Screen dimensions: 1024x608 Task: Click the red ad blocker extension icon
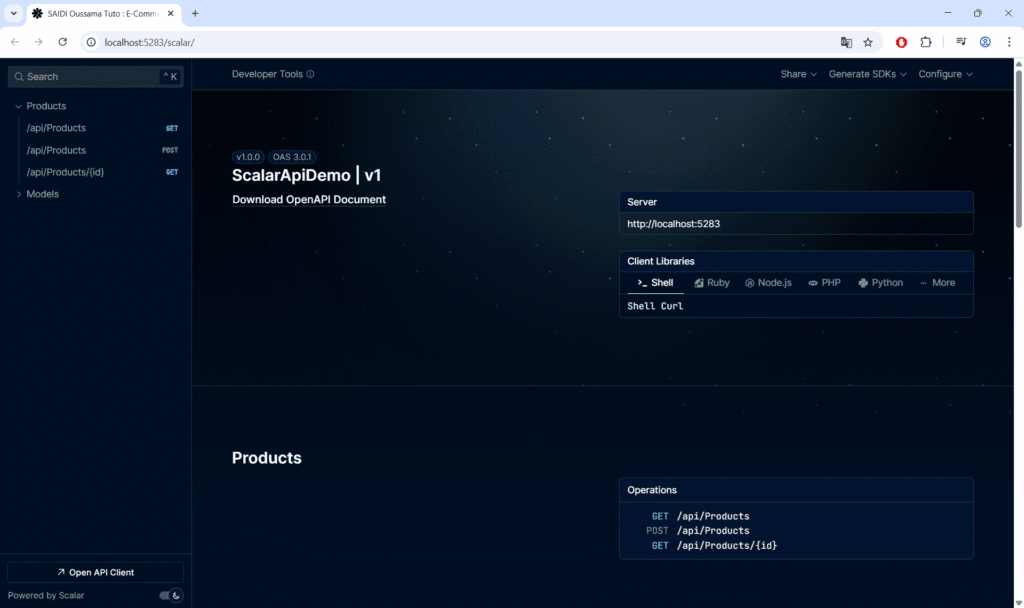(901, 42)
